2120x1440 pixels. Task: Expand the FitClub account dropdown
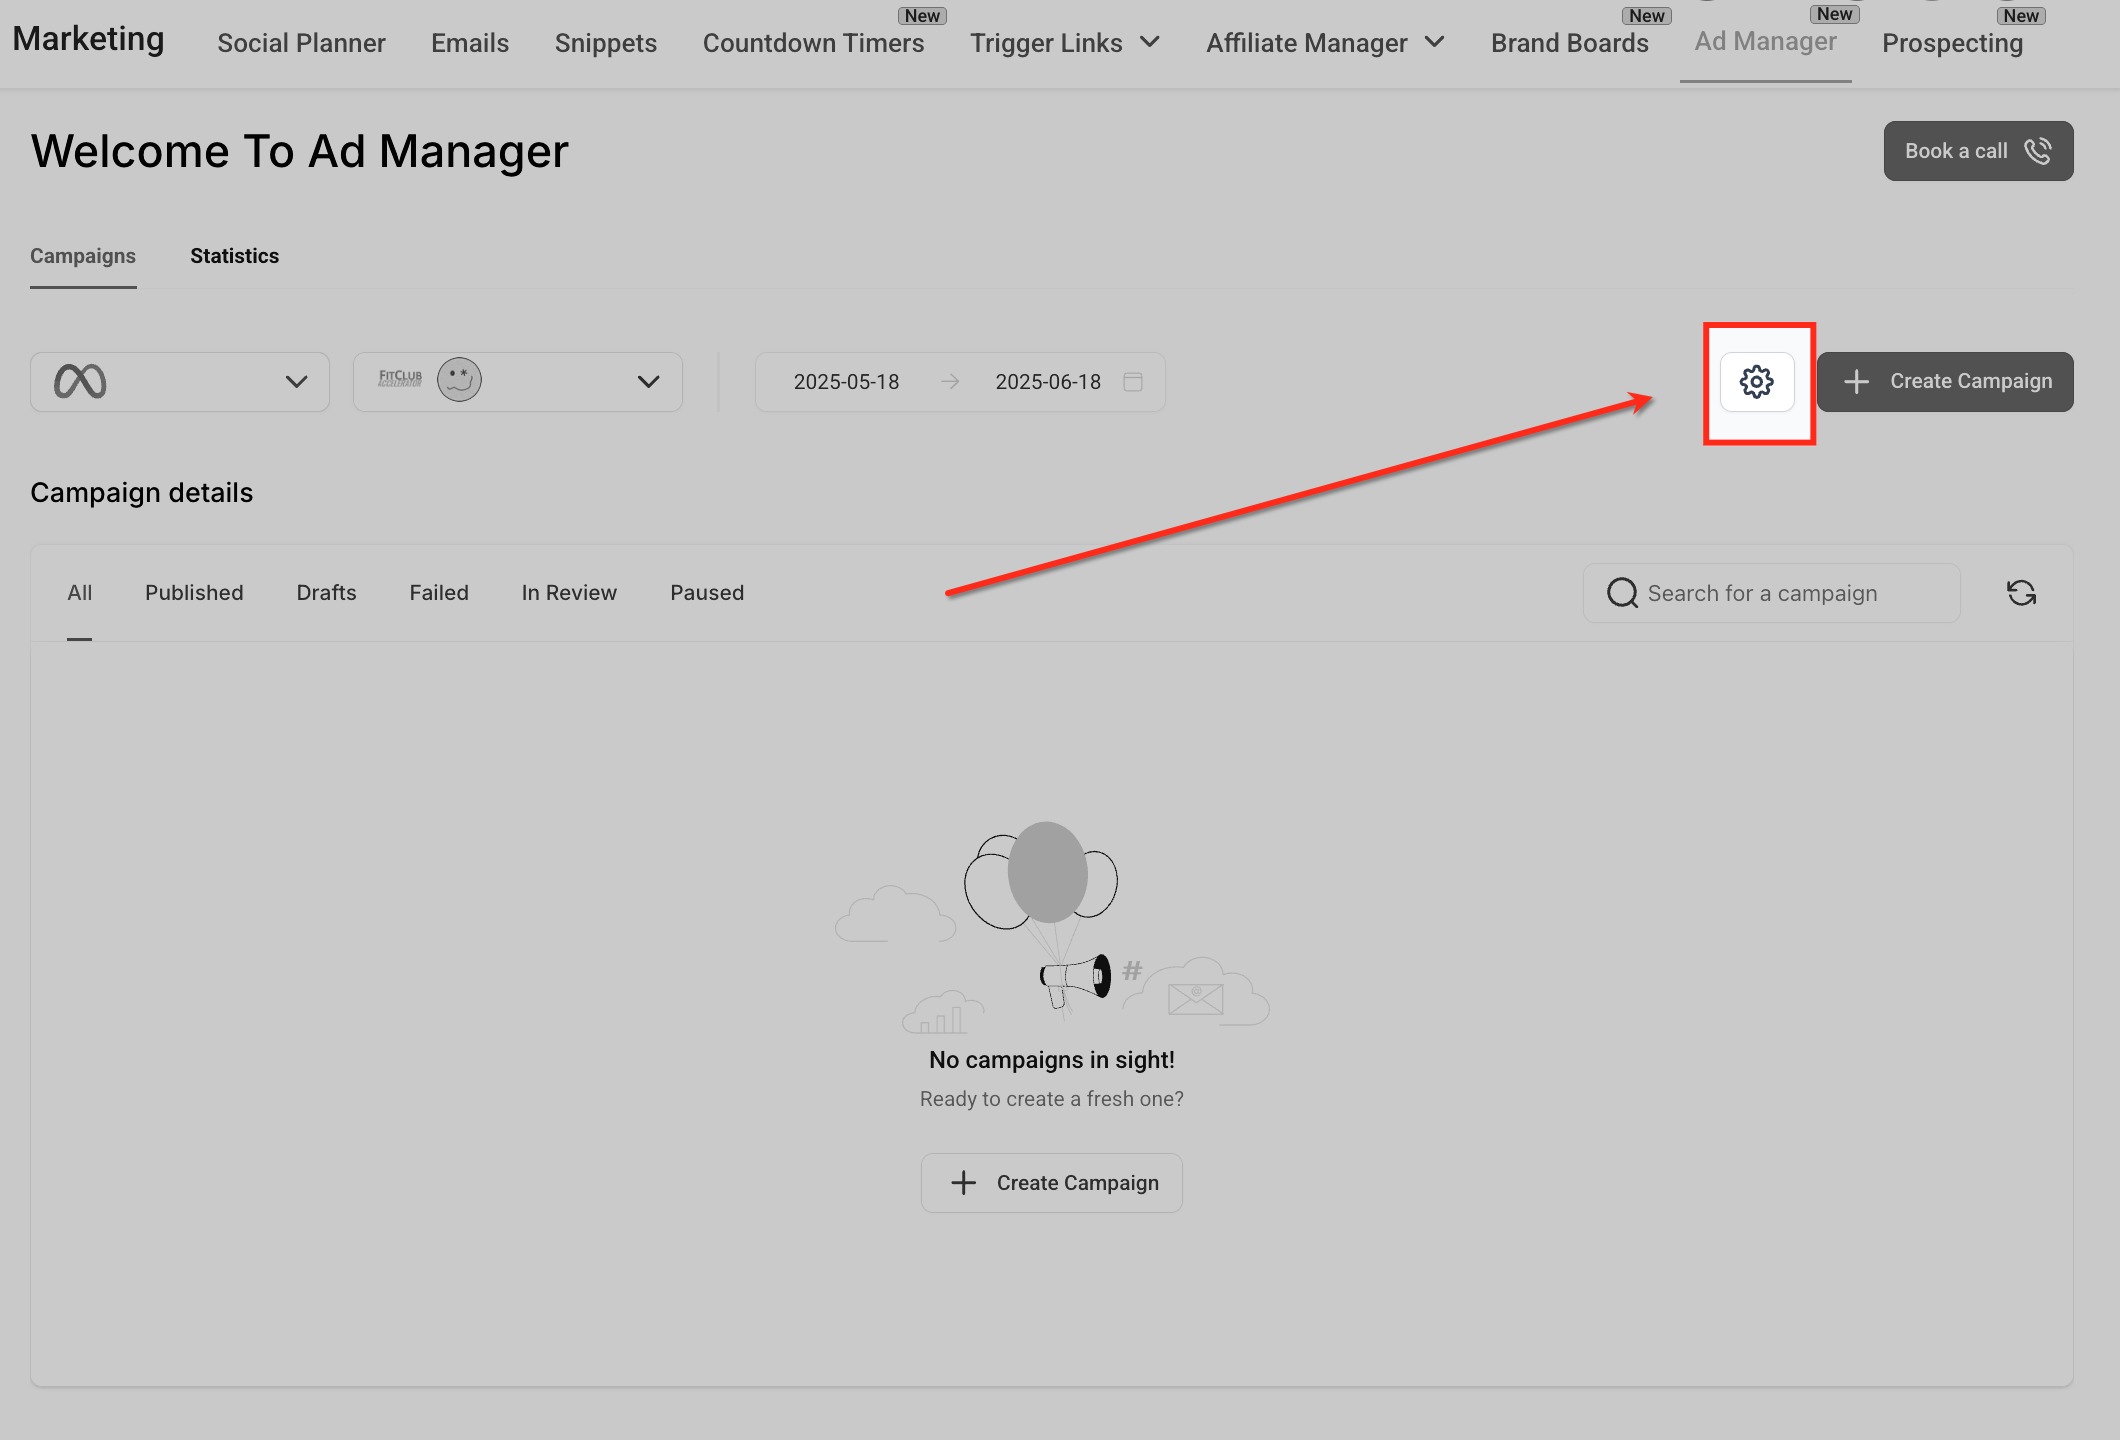pyautogui.click(x=648, y=382)
